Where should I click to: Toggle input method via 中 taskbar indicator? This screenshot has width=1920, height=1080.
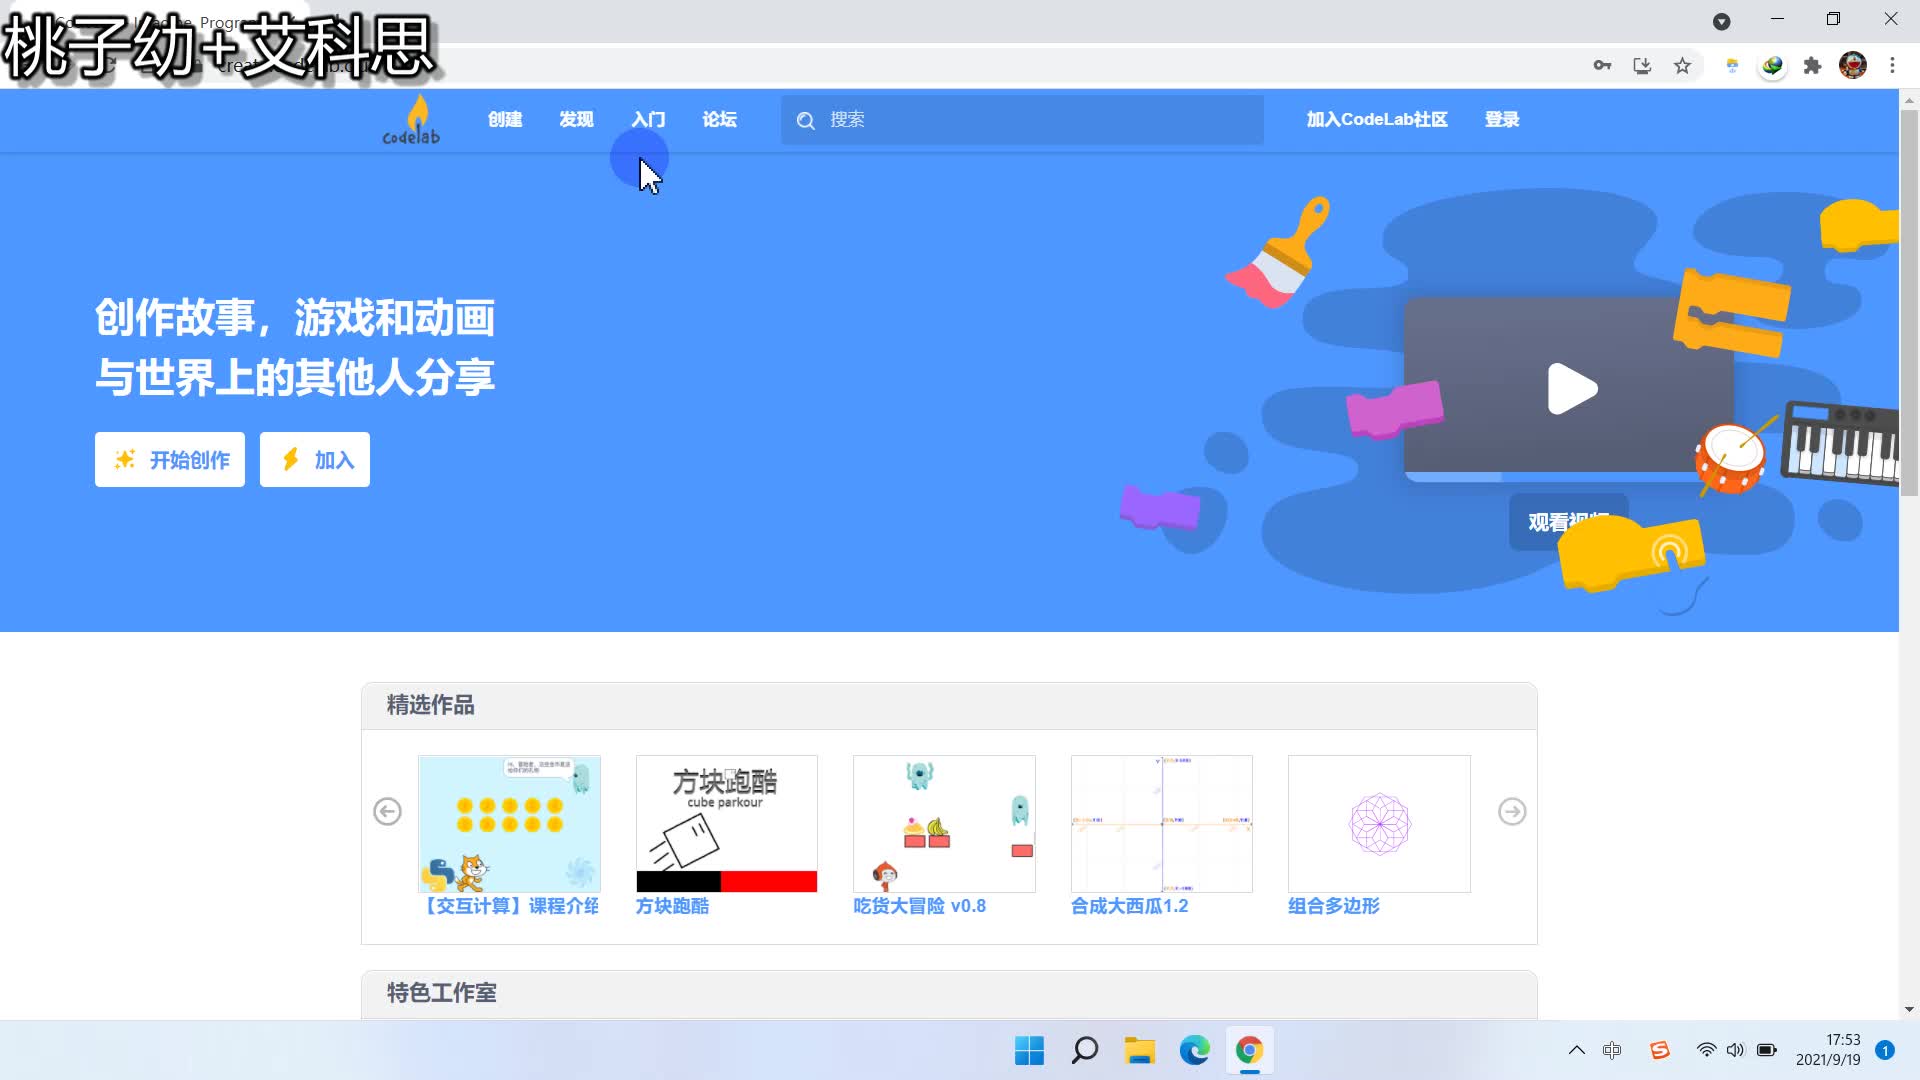[x=1613, y=1050]
